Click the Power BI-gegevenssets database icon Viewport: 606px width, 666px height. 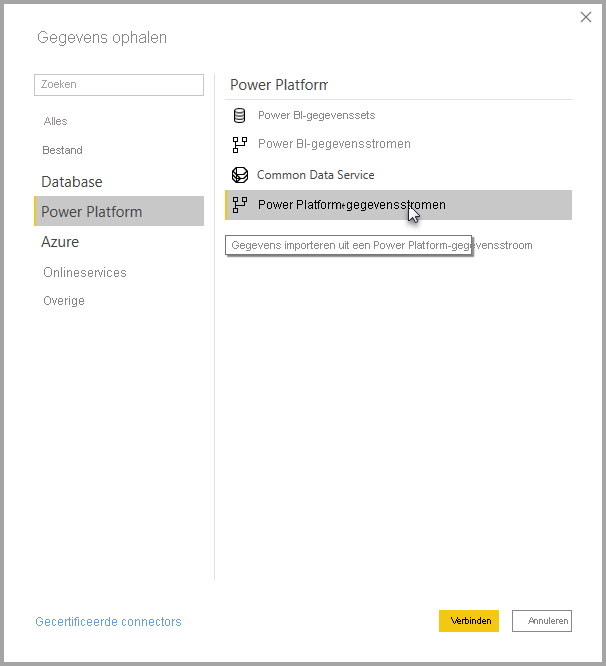[240, 115]
